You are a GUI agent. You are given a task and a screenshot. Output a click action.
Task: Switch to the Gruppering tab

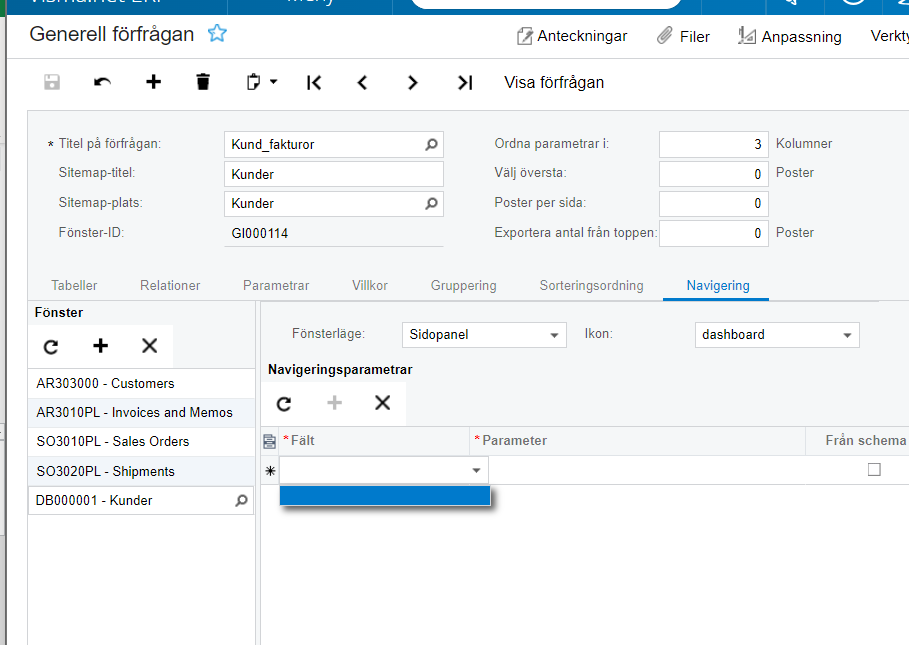463,285
